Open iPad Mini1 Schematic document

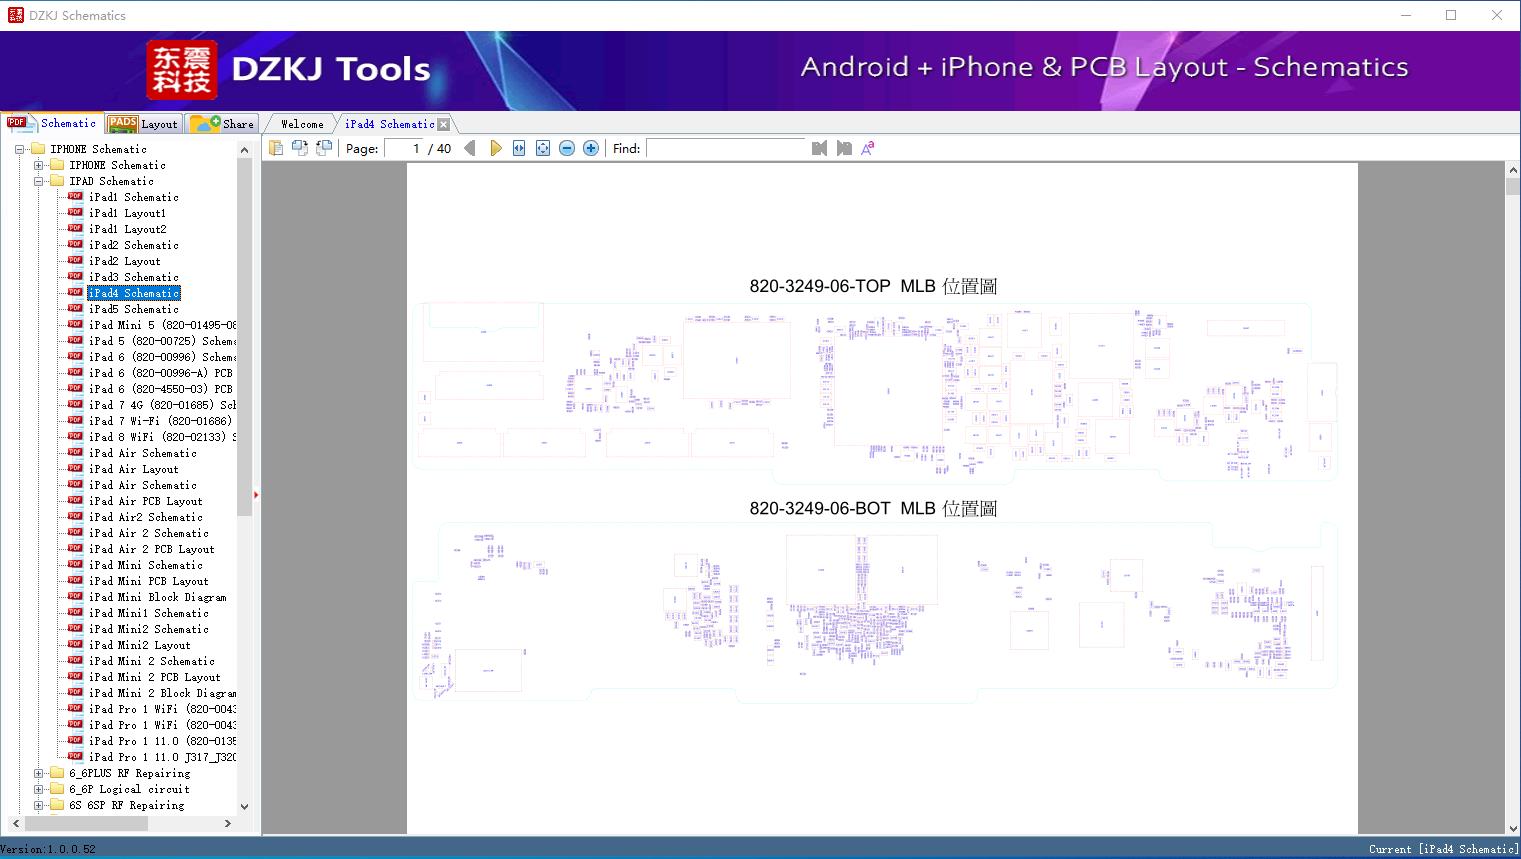(148, 613)
